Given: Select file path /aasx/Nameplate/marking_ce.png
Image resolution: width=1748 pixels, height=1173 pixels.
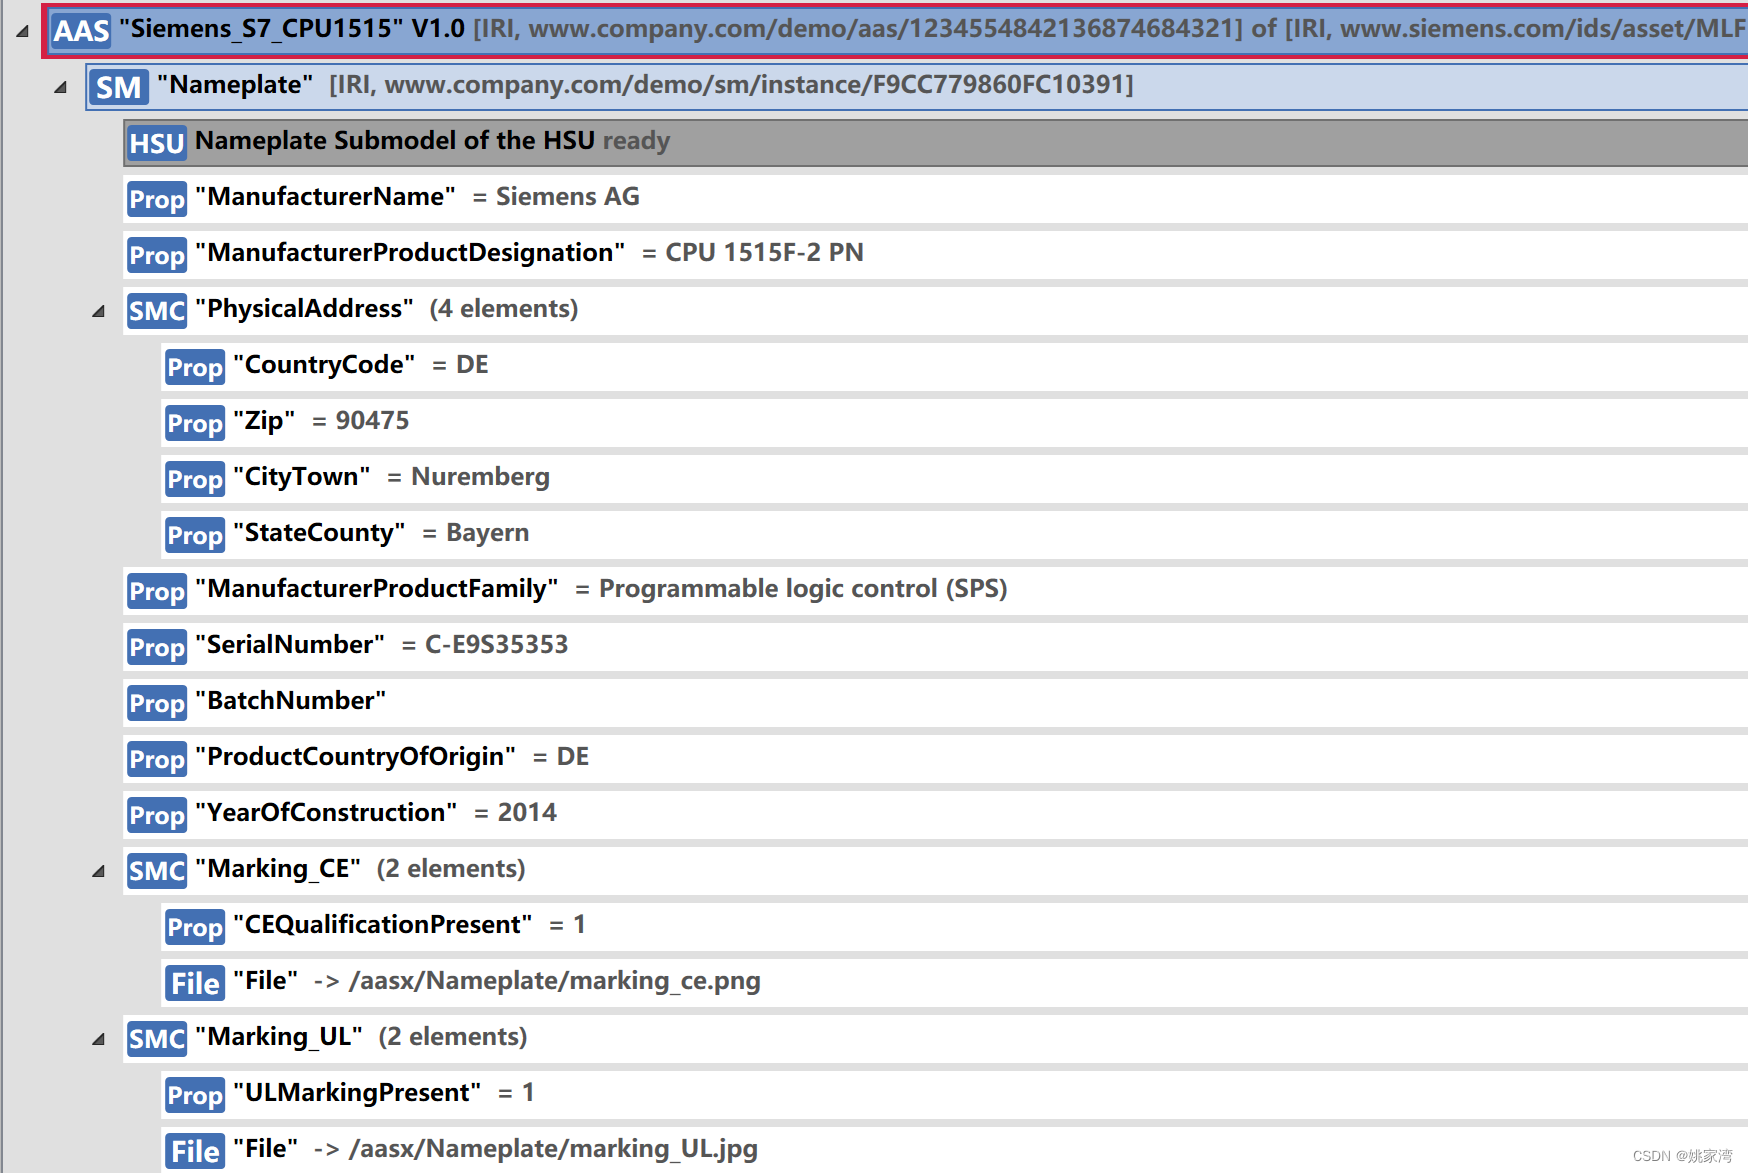Looking at the screenshot, I should [555, 981].
